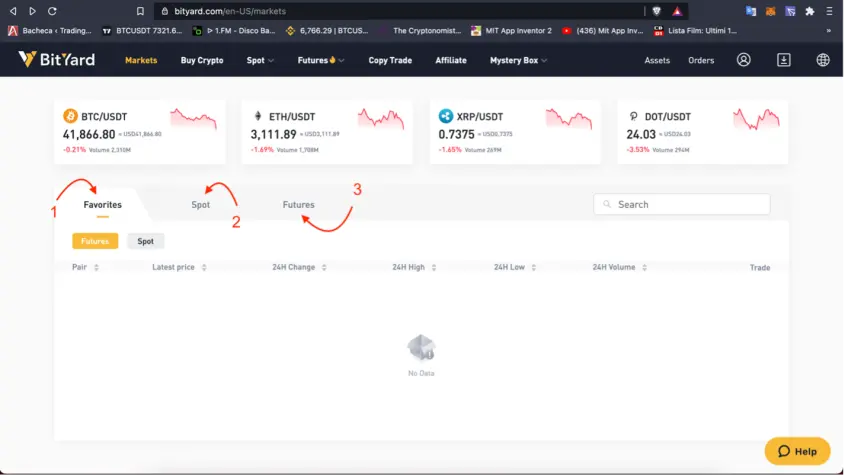
Task: Sort by 24H Volume column arrows
Action: point(645,267)
